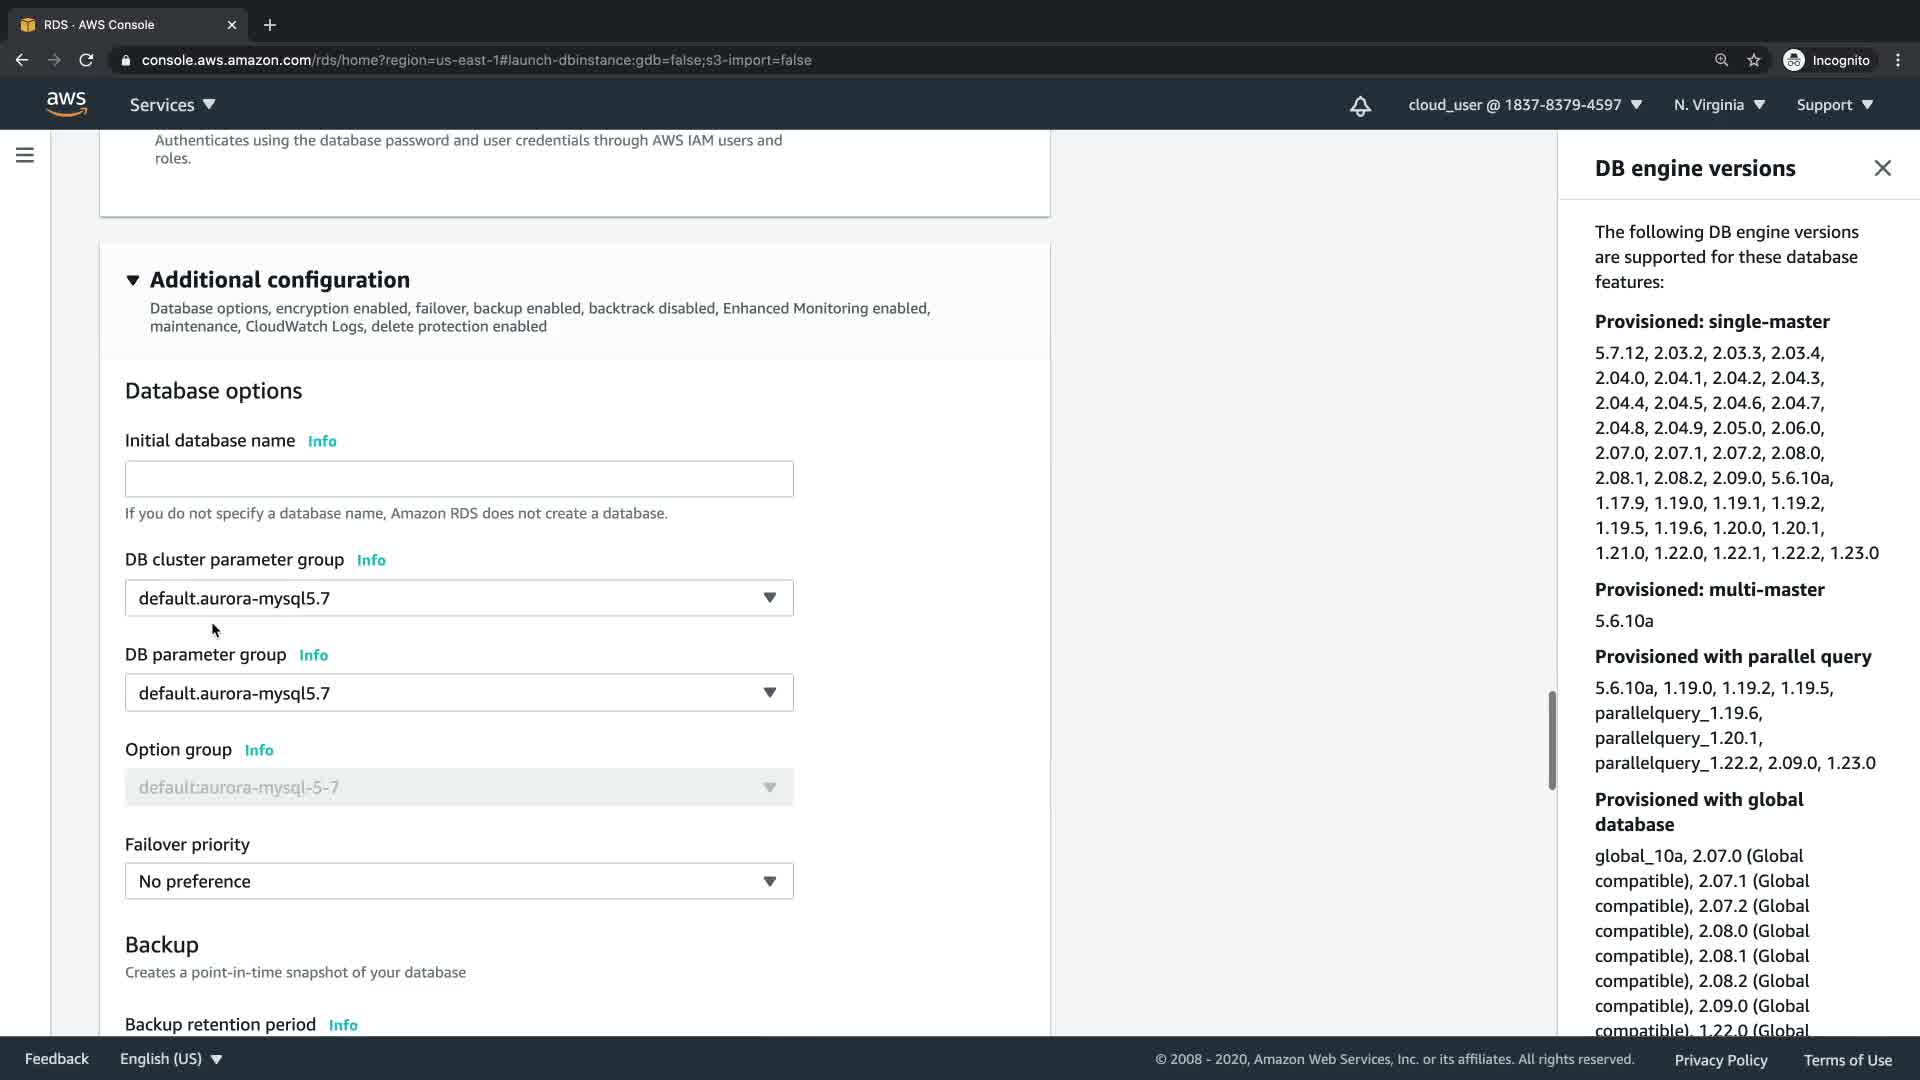This screenshot has width=1920, height=1080.
Task: Click the main page vertical scrollbar thumb
Action: click(1552, 740)
